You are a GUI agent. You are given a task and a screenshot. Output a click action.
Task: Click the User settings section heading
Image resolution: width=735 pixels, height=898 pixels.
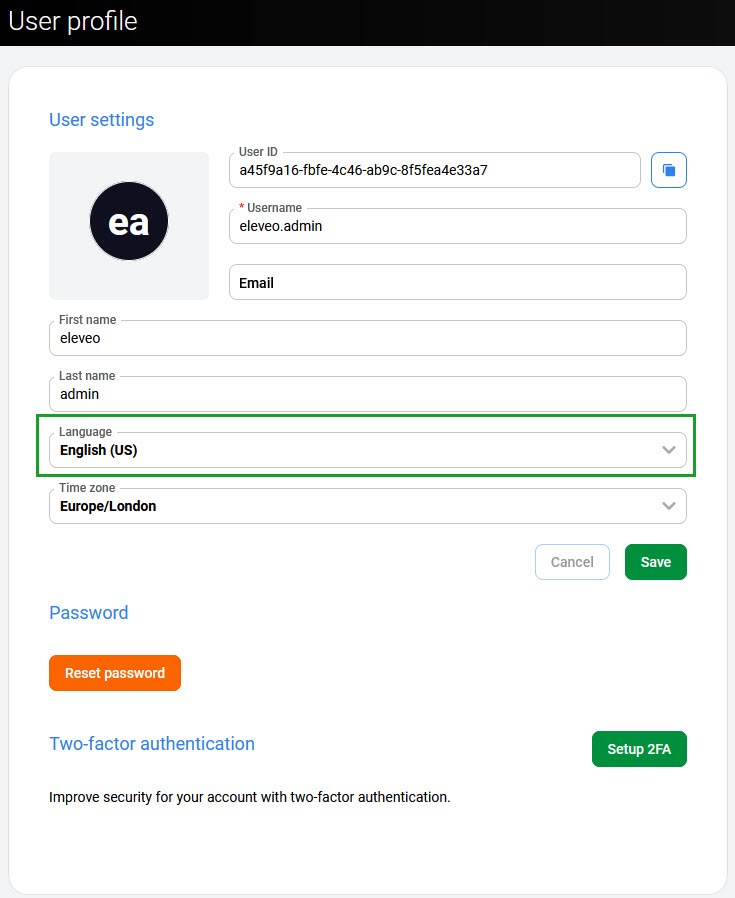point(102,120)
